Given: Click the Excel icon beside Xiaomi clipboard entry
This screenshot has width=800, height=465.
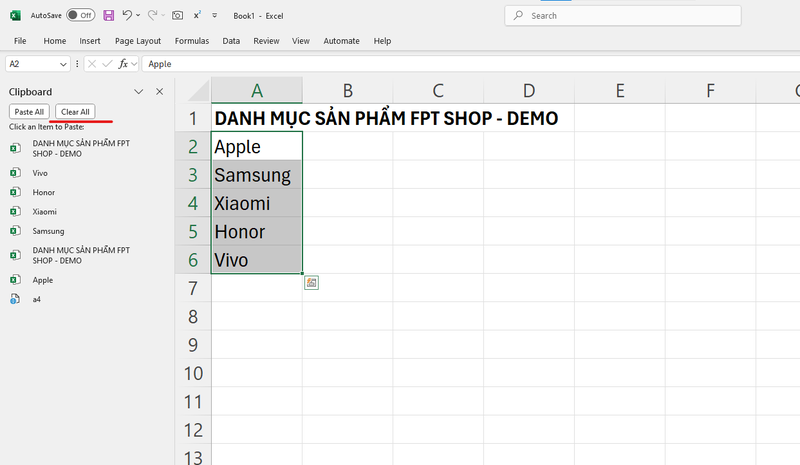Looking at the screenshot, I should click(x=15, y=212).
